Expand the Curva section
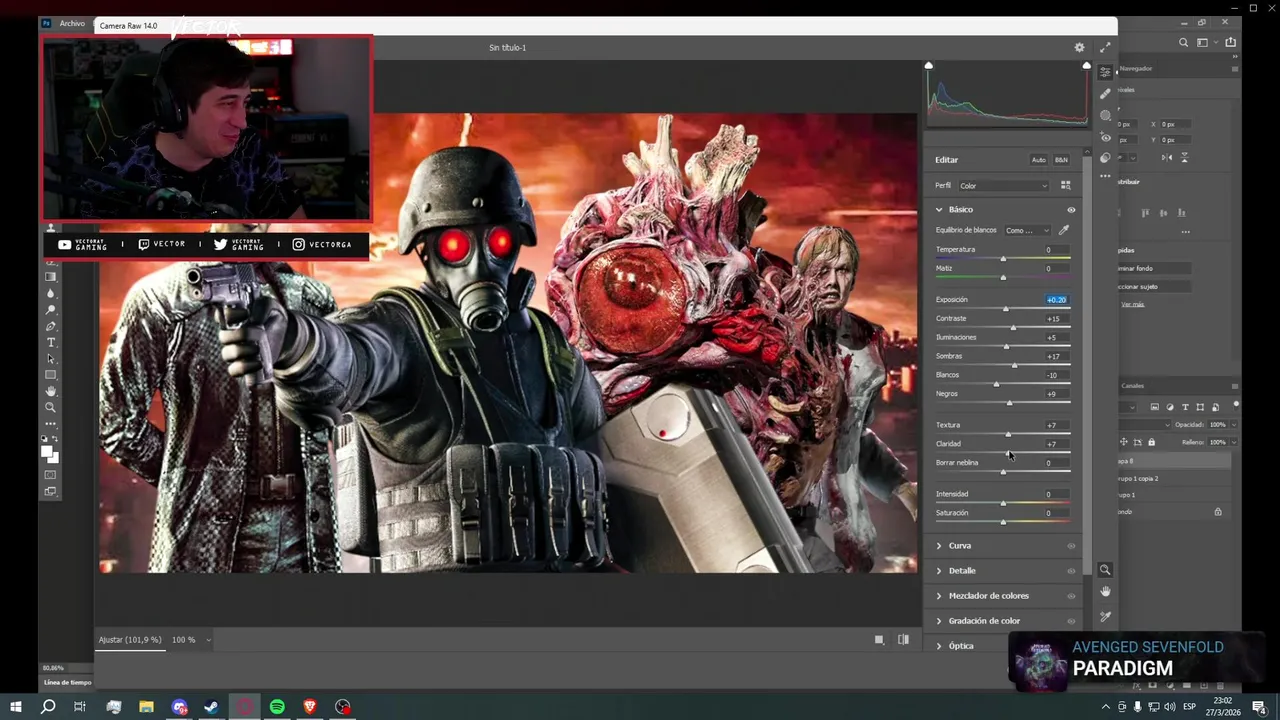The height and width of the screenshot is (720, 1280). [x=939, y=546]
